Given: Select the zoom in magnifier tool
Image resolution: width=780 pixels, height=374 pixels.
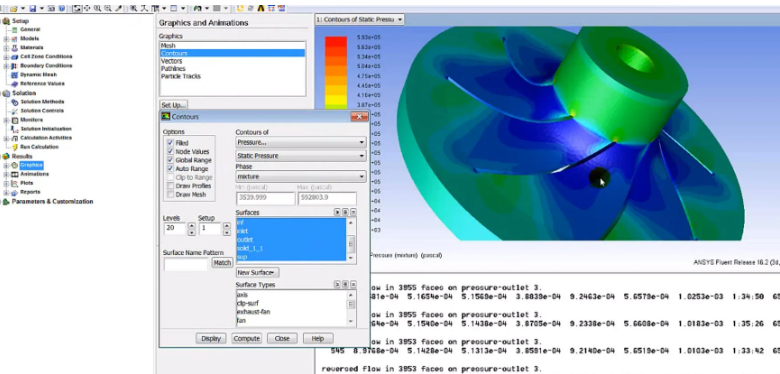Looking at the screenshot, I should 98,8.
